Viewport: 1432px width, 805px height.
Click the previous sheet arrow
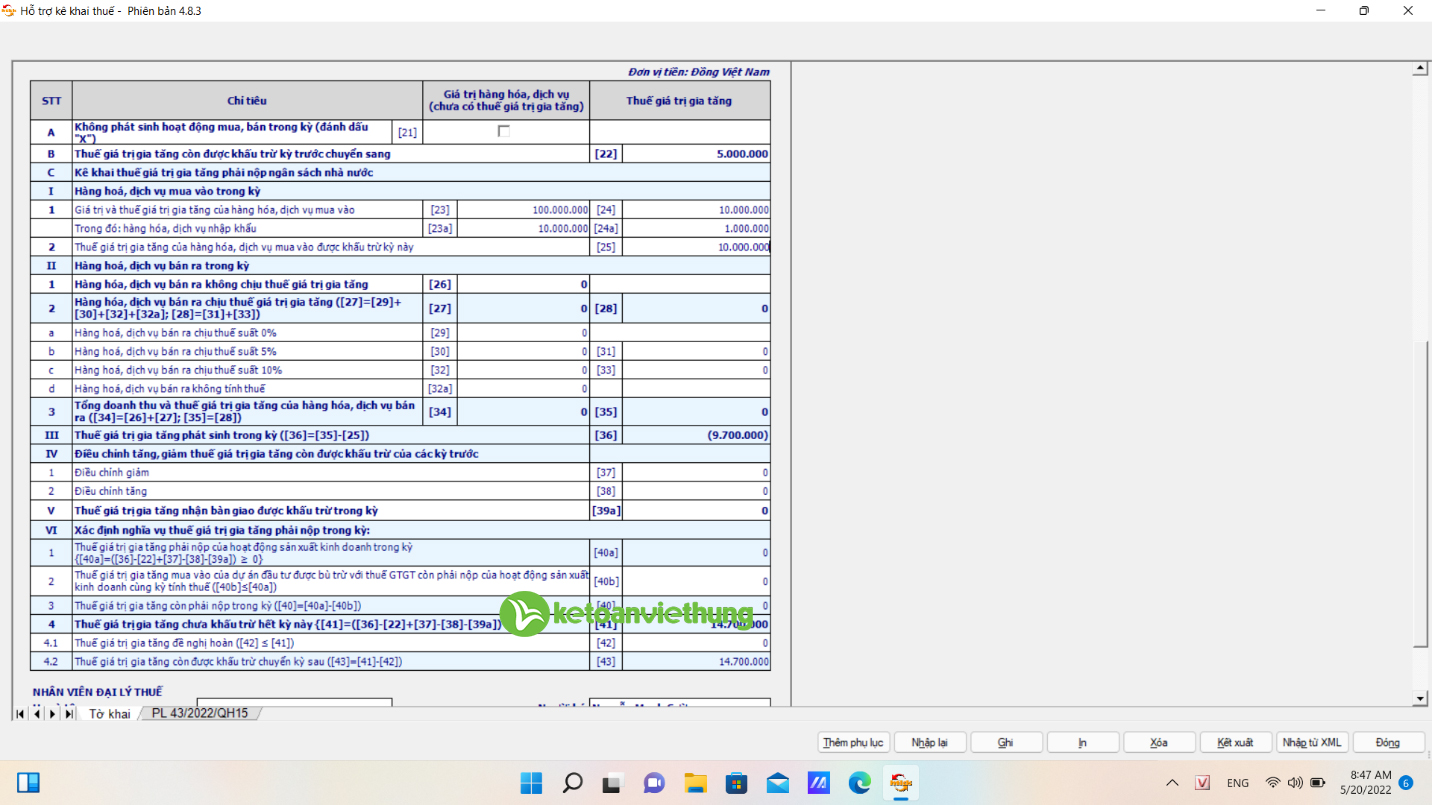[x=36, y=714]
